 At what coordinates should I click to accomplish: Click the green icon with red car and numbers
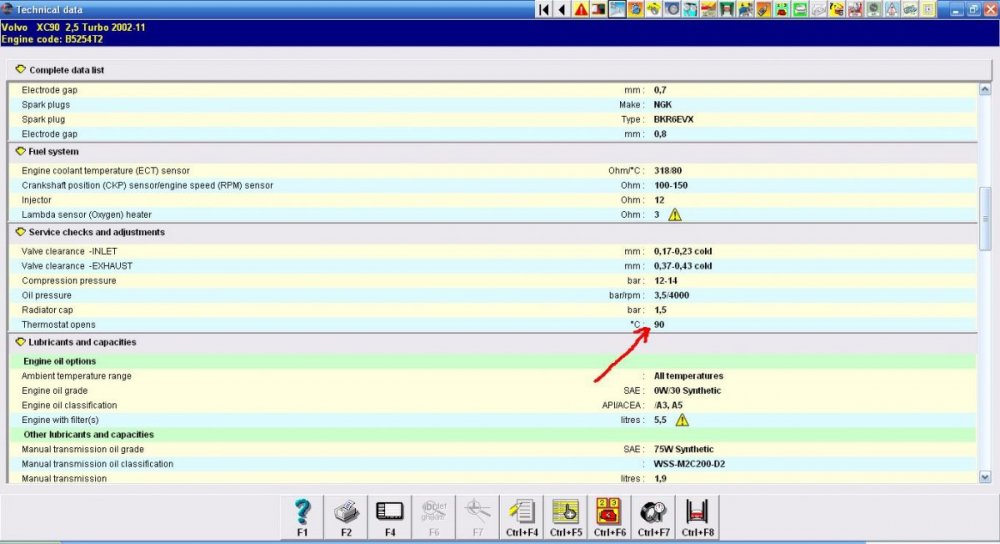pyautogui.click(x=781, y=10)
